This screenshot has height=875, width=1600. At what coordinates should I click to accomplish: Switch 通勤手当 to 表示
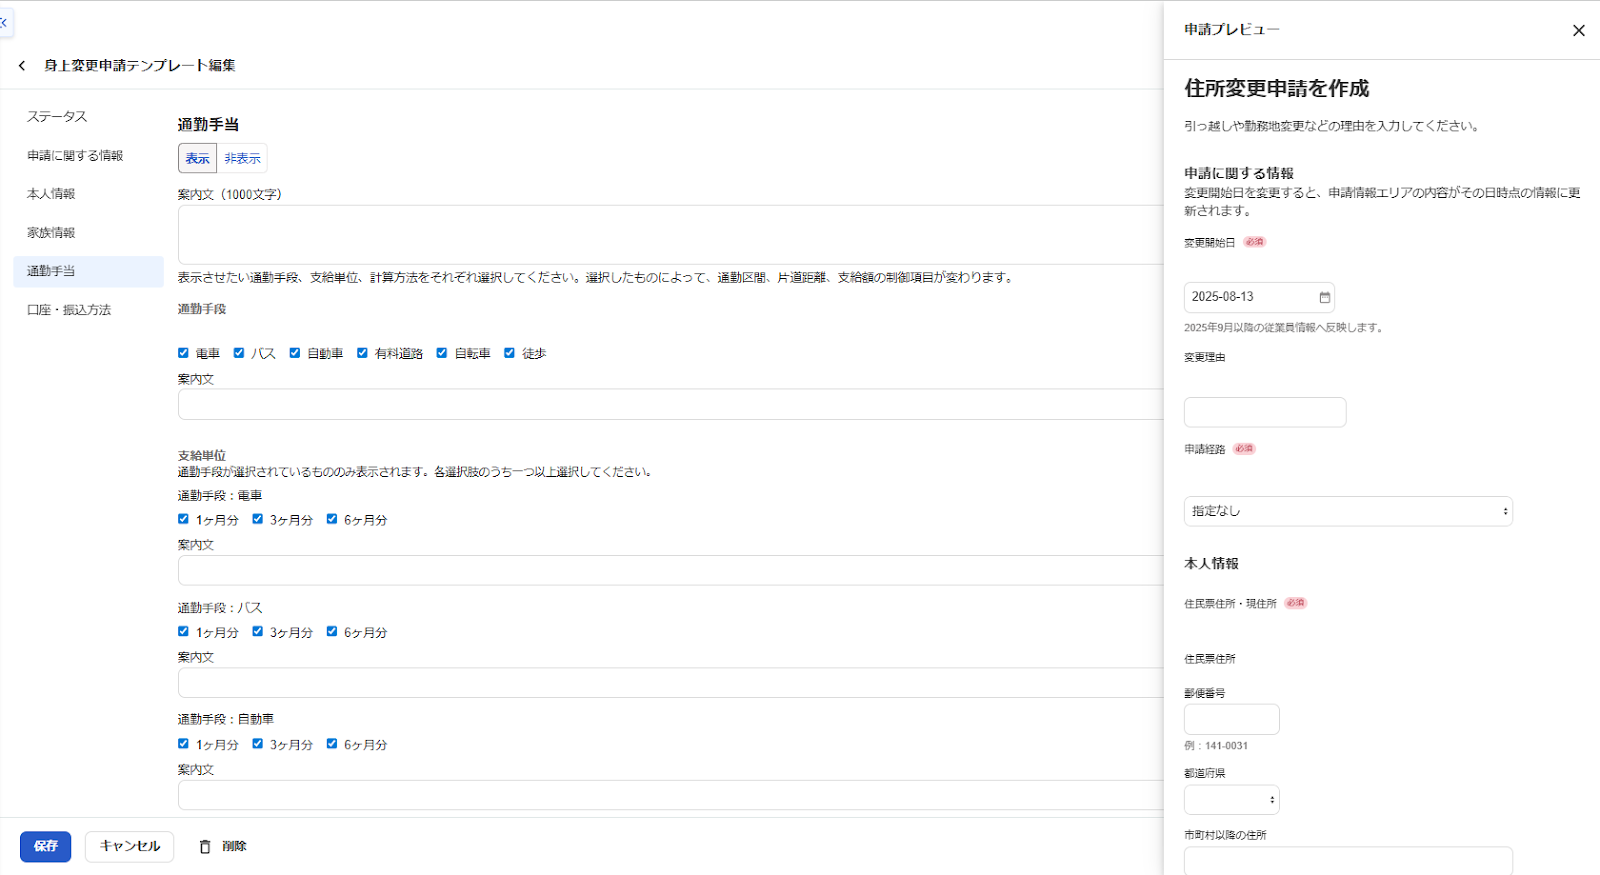click(x=198, y=158)
